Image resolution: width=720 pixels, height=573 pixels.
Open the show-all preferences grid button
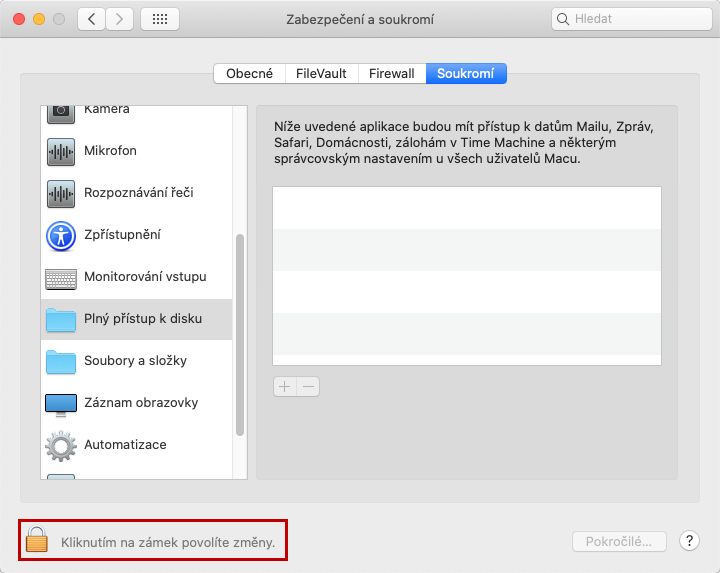(160, 19)
